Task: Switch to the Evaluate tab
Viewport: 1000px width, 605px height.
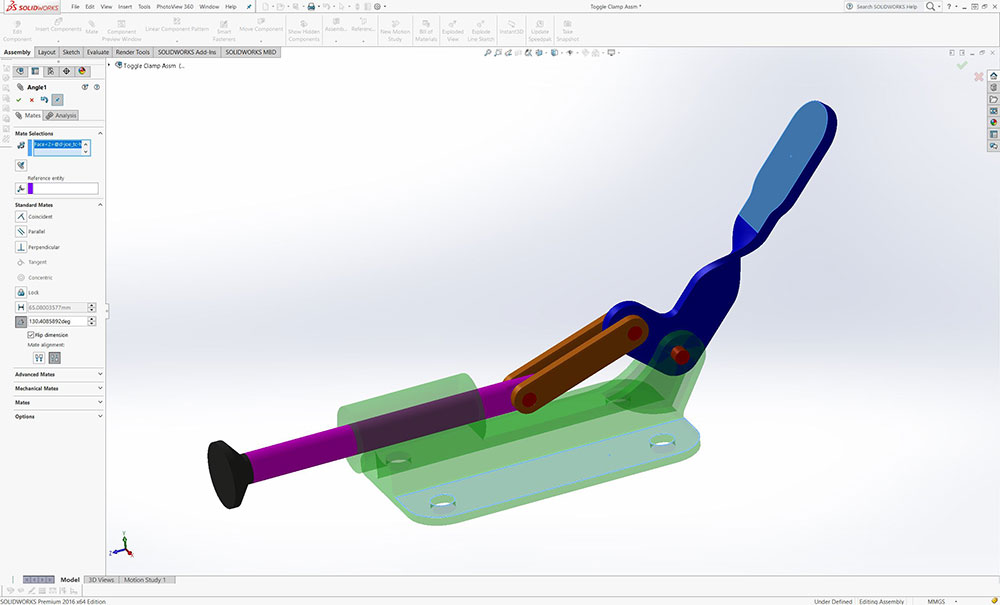Action: click(x=98, y=52)
